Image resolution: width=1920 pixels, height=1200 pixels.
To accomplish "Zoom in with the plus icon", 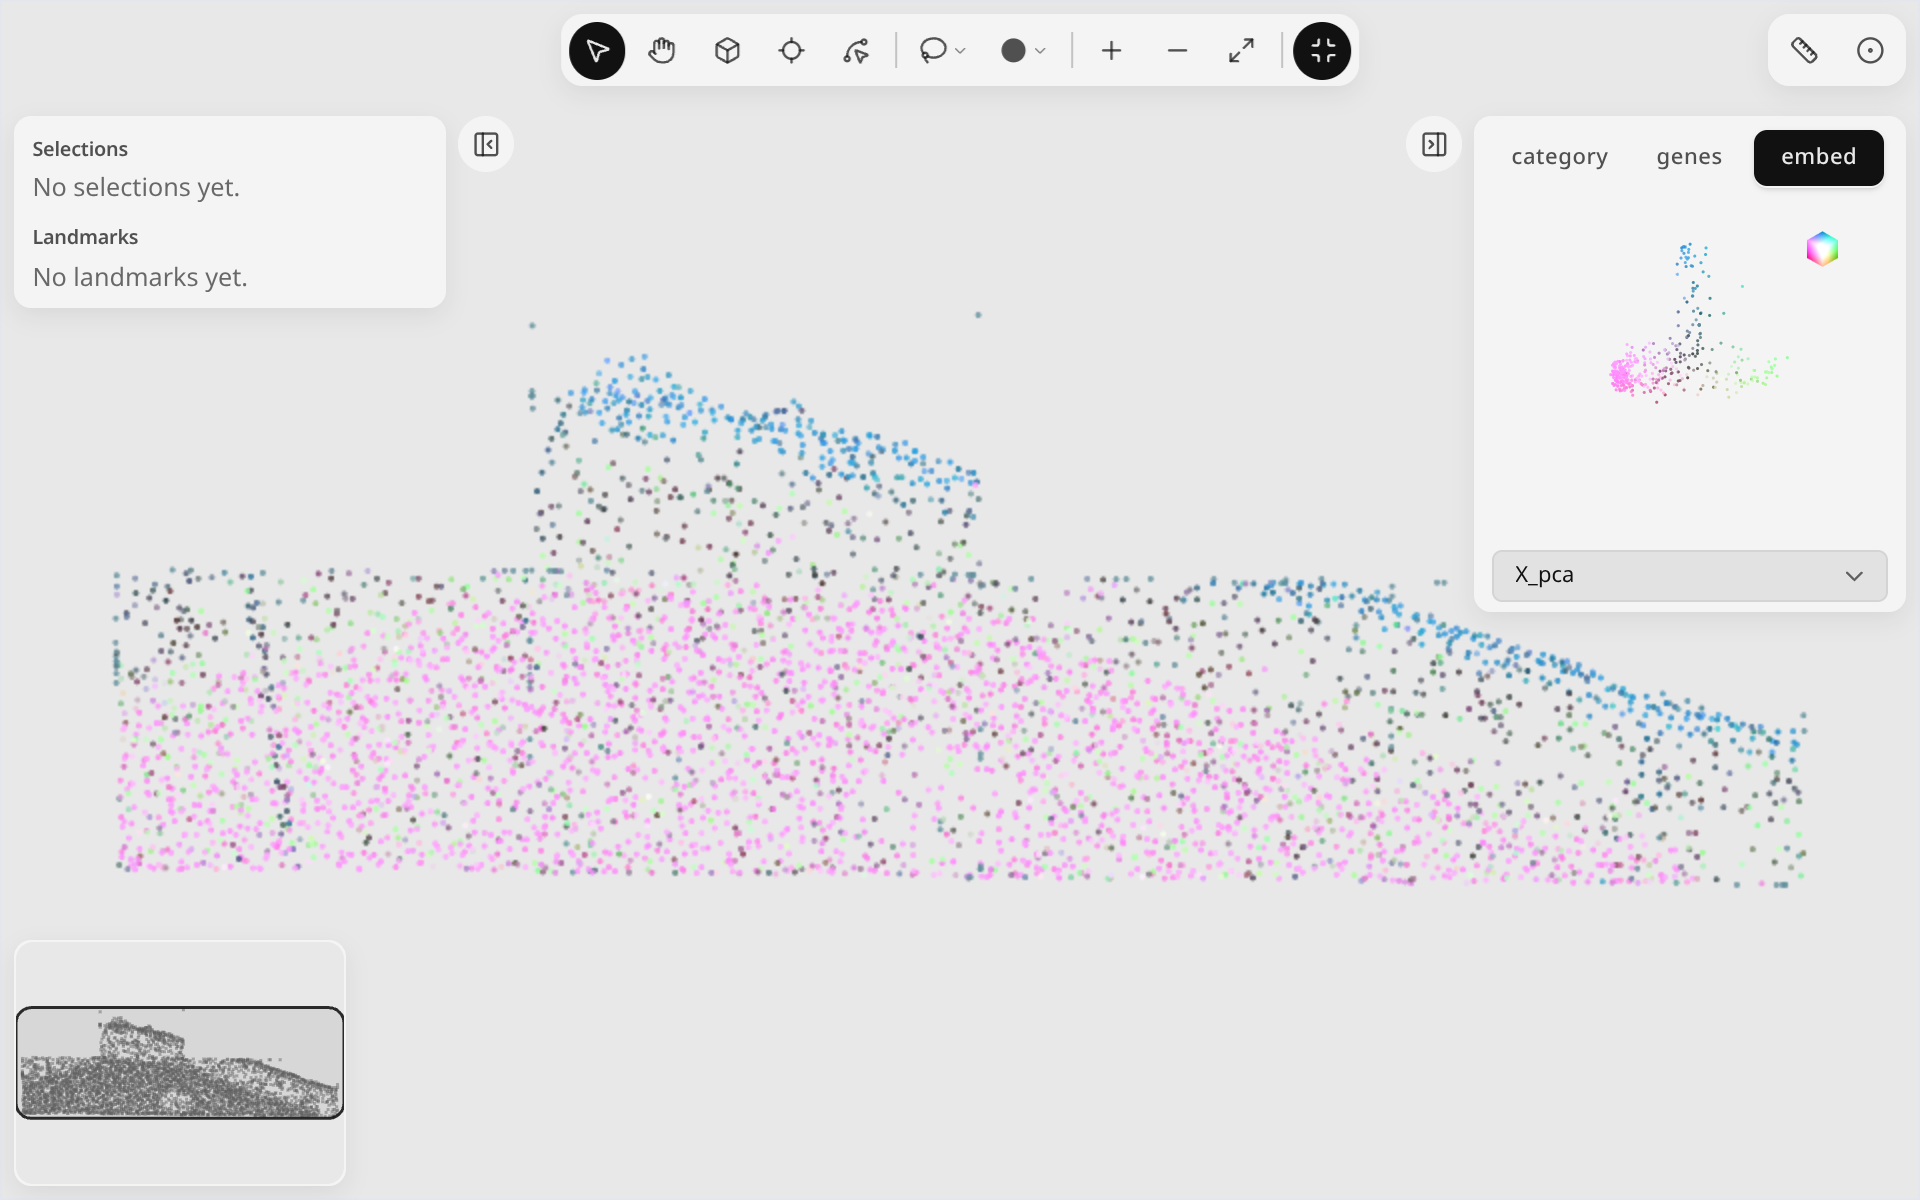I will click(x=1112, y=51).
